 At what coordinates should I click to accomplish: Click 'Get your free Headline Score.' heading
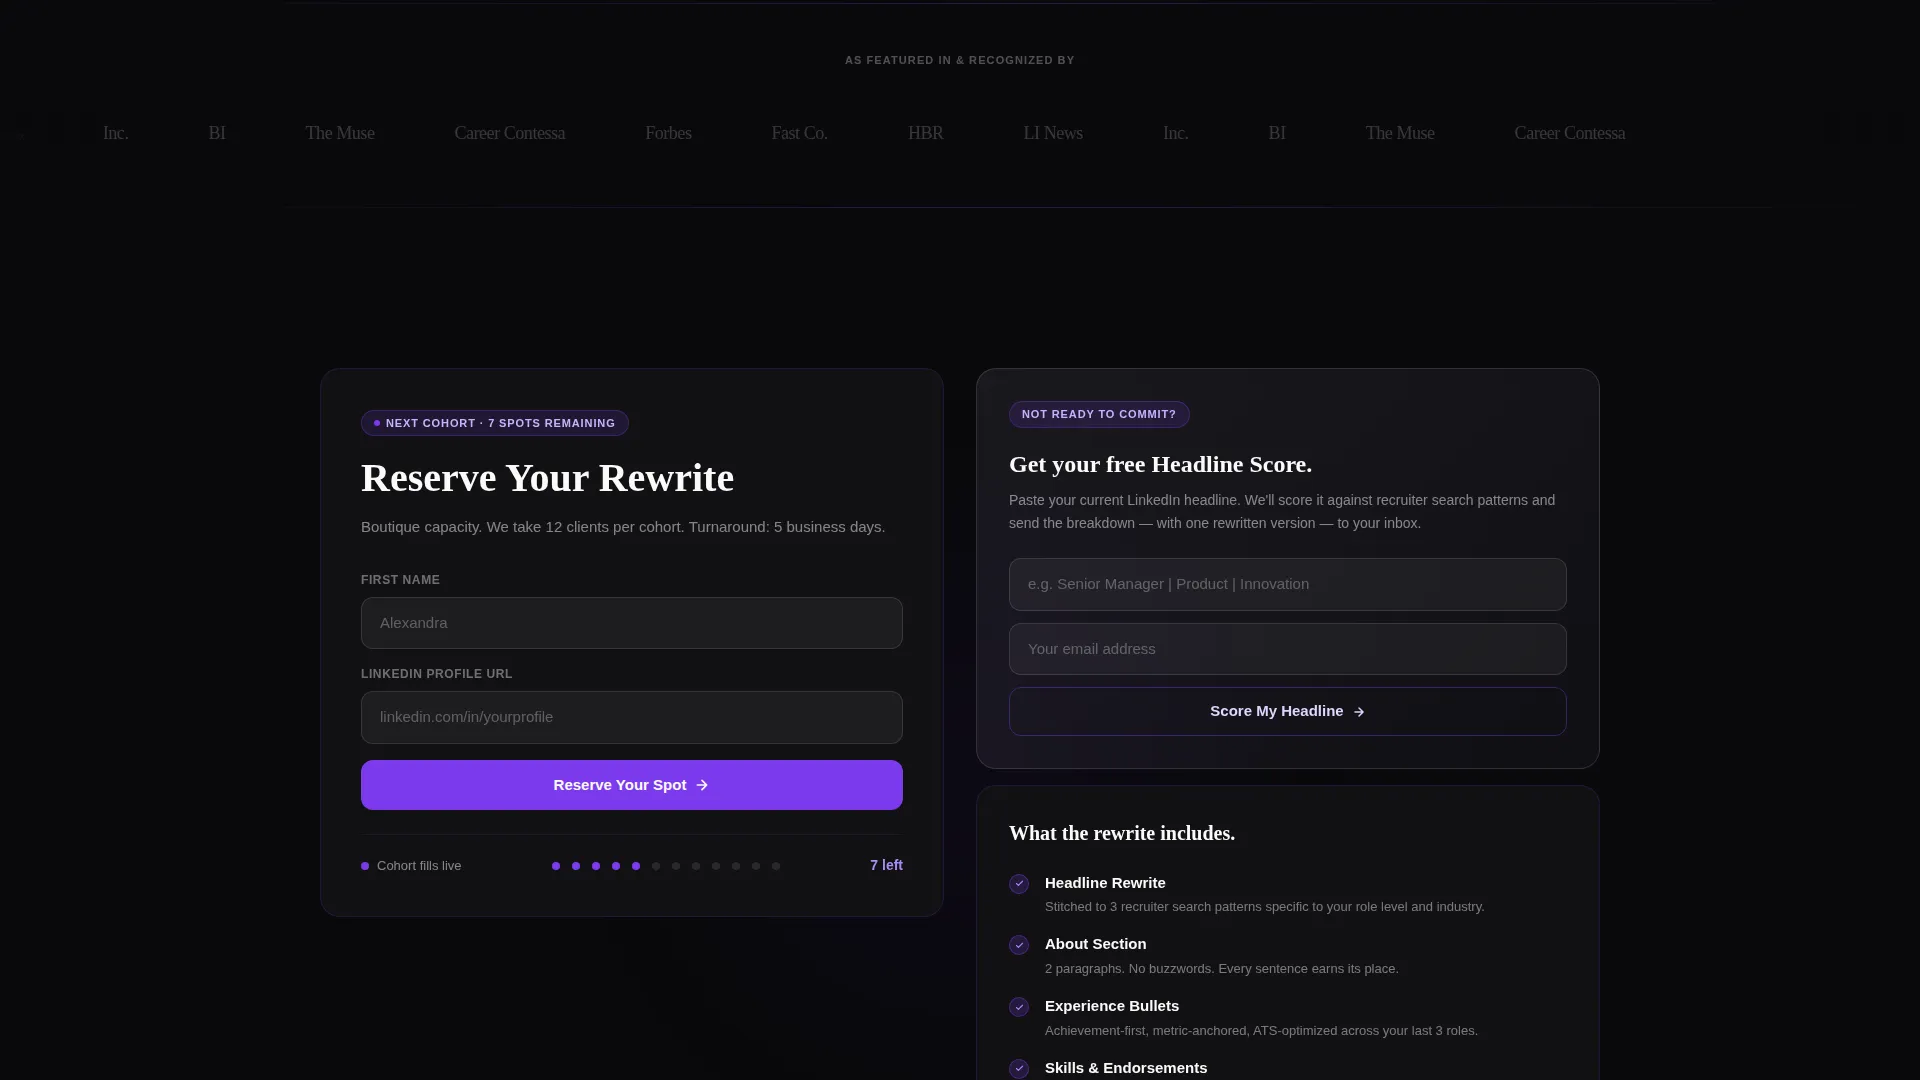(1160, 464)
